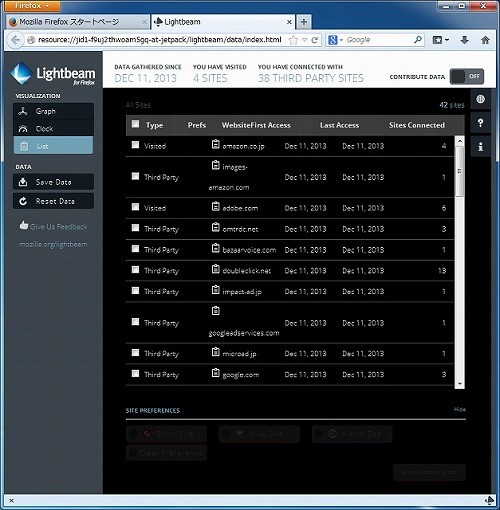
Task: Click clipboard icon beside omtrdc.net
Action: tap(216, 227)
